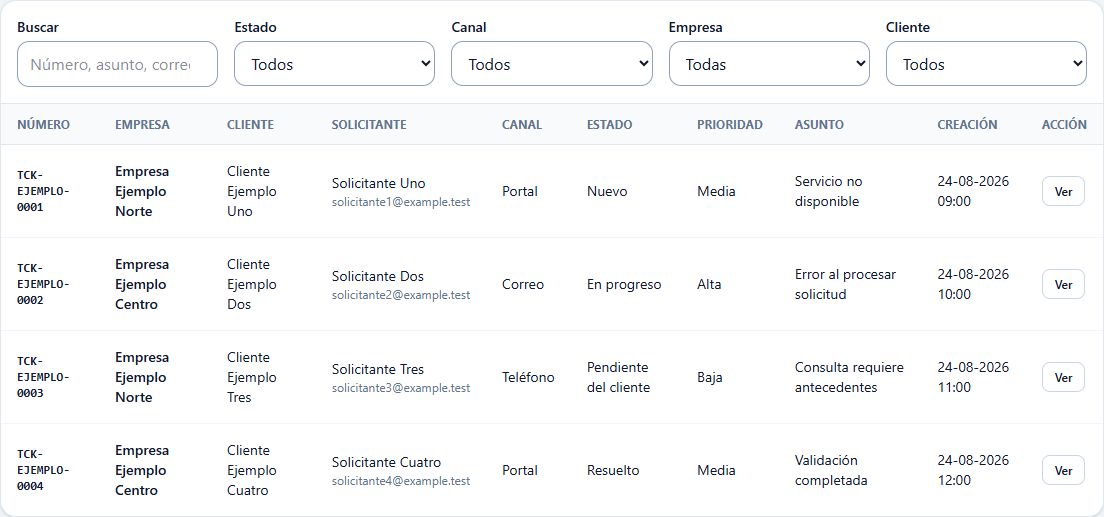Expand the Empresa filter dropdown
This screenshot has height=517, width=1104.
coord(769,64)
